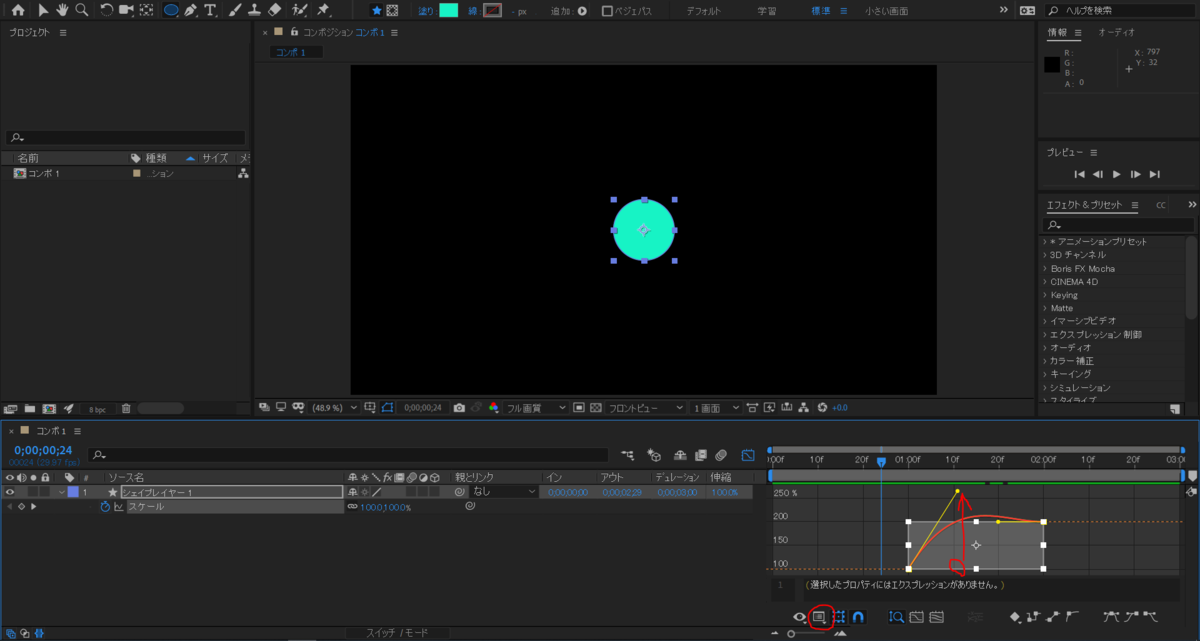Open the 親とリンク なし dropdown
Viewport: 1200px width, 641px height.
click(x=505, y=492)
